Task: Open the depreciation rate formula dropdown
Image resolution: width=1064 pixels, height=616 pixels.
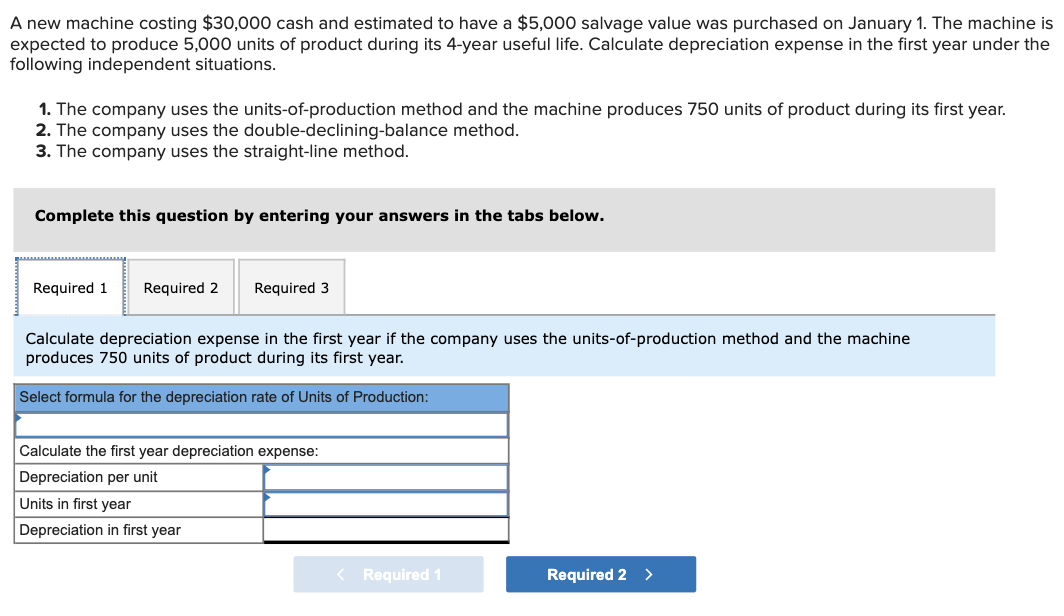Action: pyautogui.click(x=262, y=424)
